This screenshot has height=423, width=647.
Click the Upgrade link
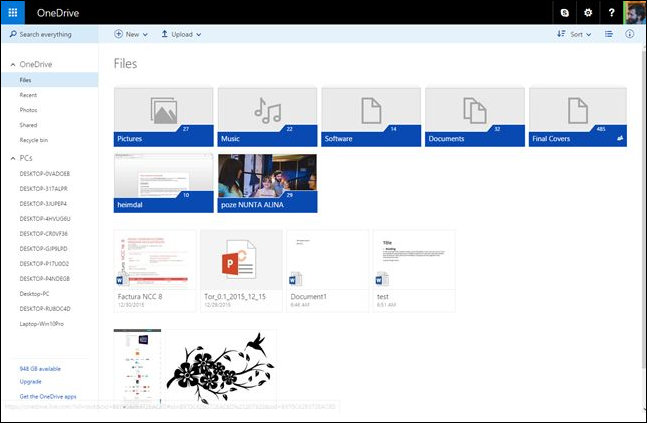pos(31,382)
